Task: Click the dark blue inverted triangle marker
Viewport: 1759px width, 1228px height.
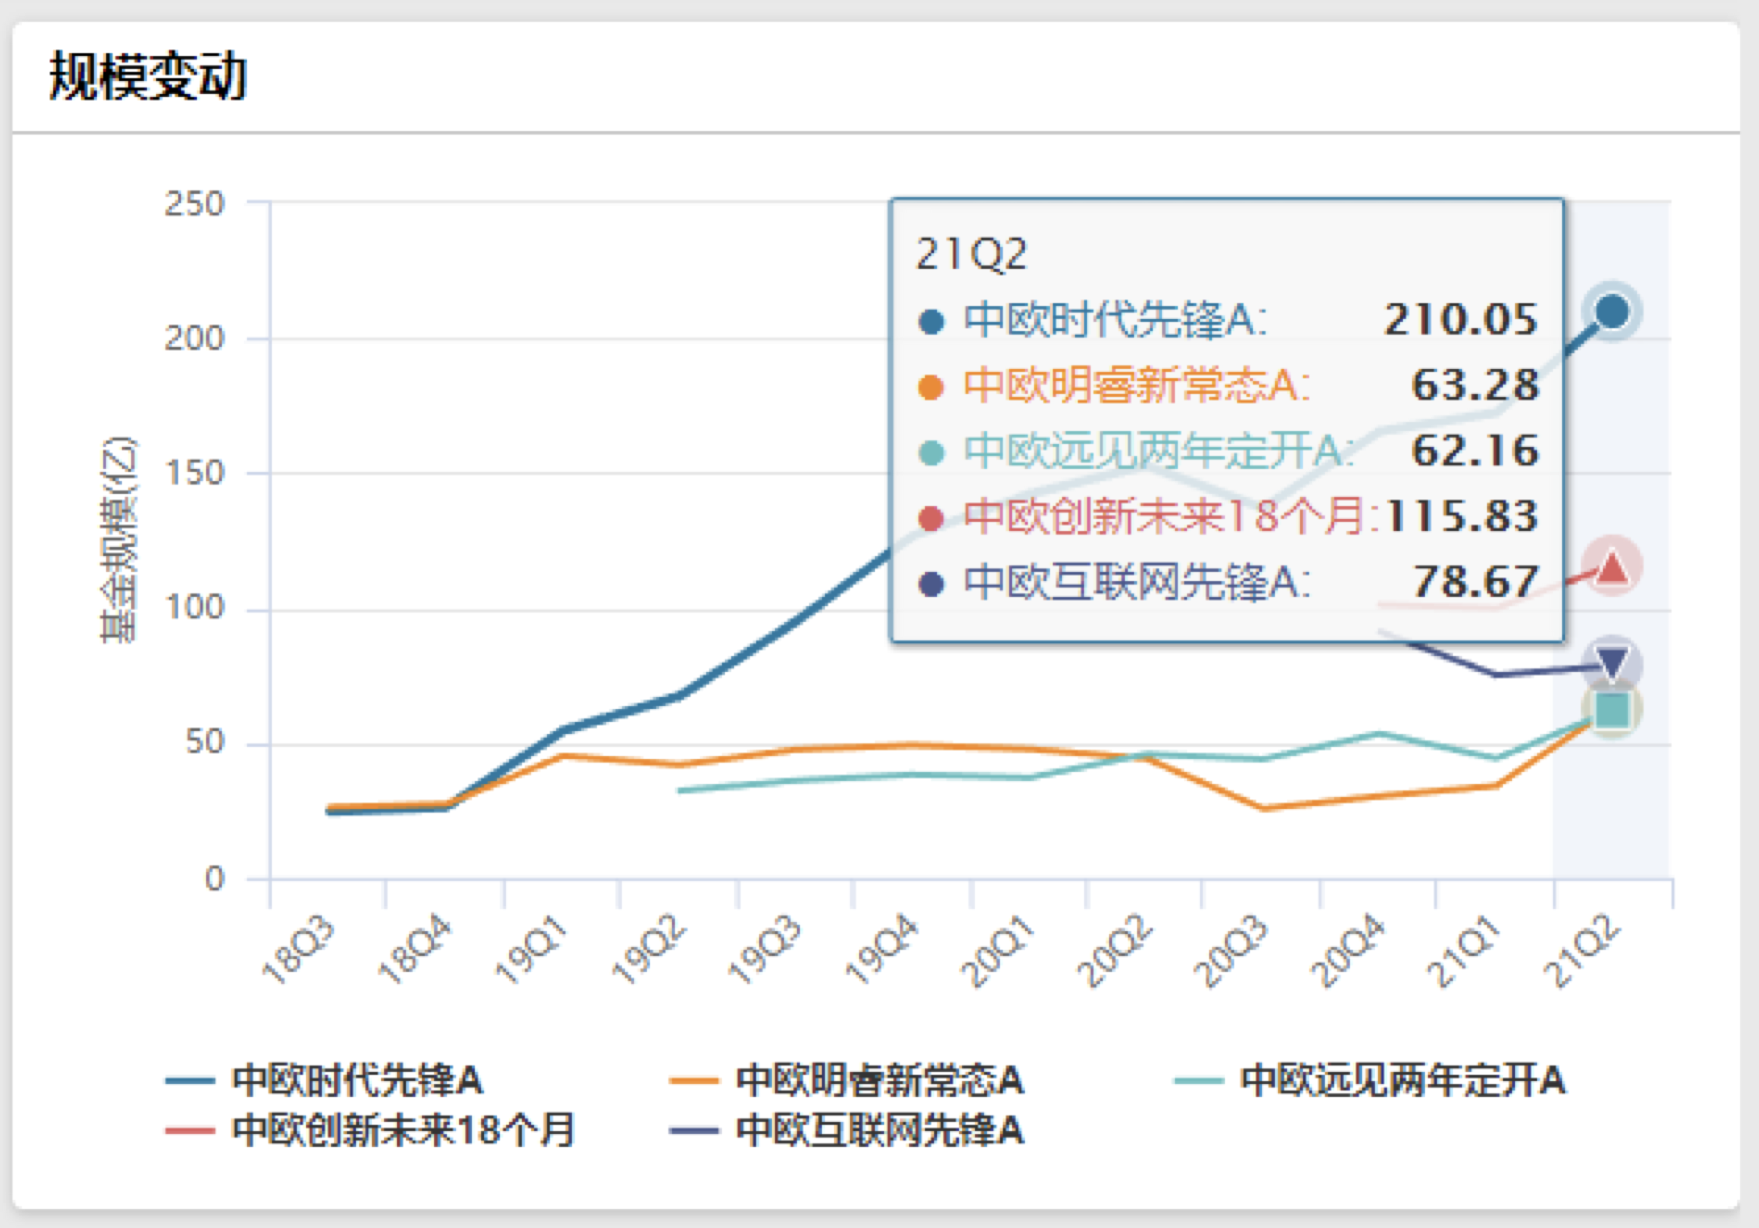Action: (x=1611, y=662)
